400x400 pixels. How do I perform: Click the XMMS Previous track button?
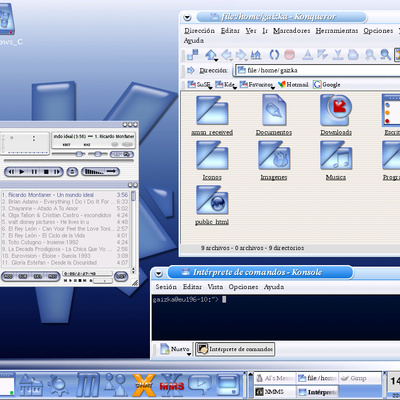[x=11, y=172]
